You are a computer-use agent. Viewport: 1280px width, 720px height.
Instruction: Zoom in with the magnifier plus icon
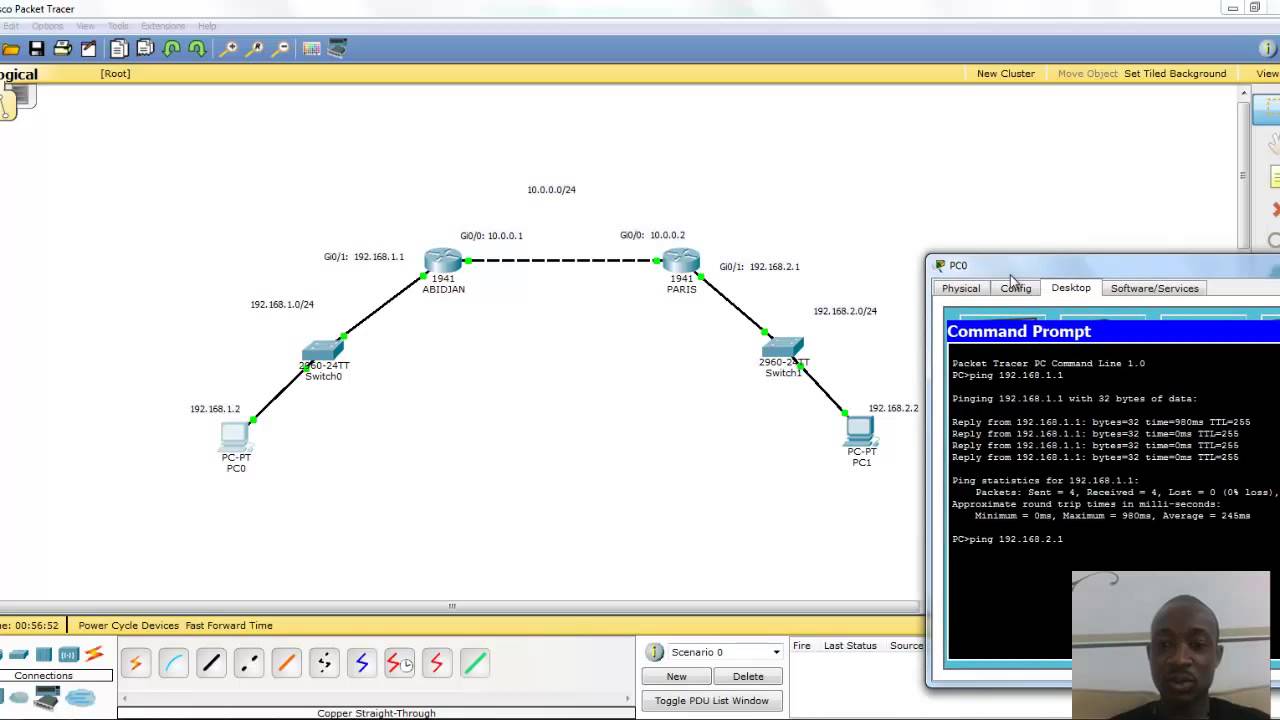point(229,48)
